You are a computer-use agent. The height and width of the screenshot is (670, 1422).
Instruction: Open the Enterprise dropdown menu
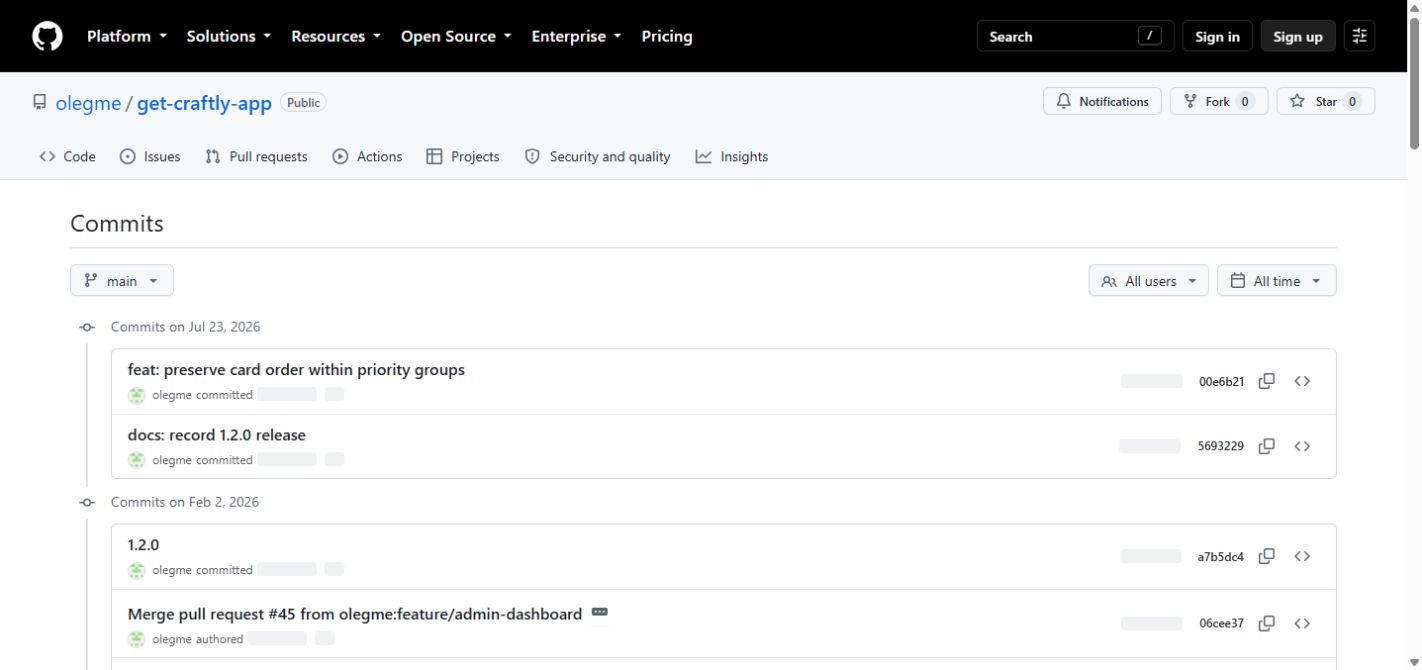(x=576, y=36)
